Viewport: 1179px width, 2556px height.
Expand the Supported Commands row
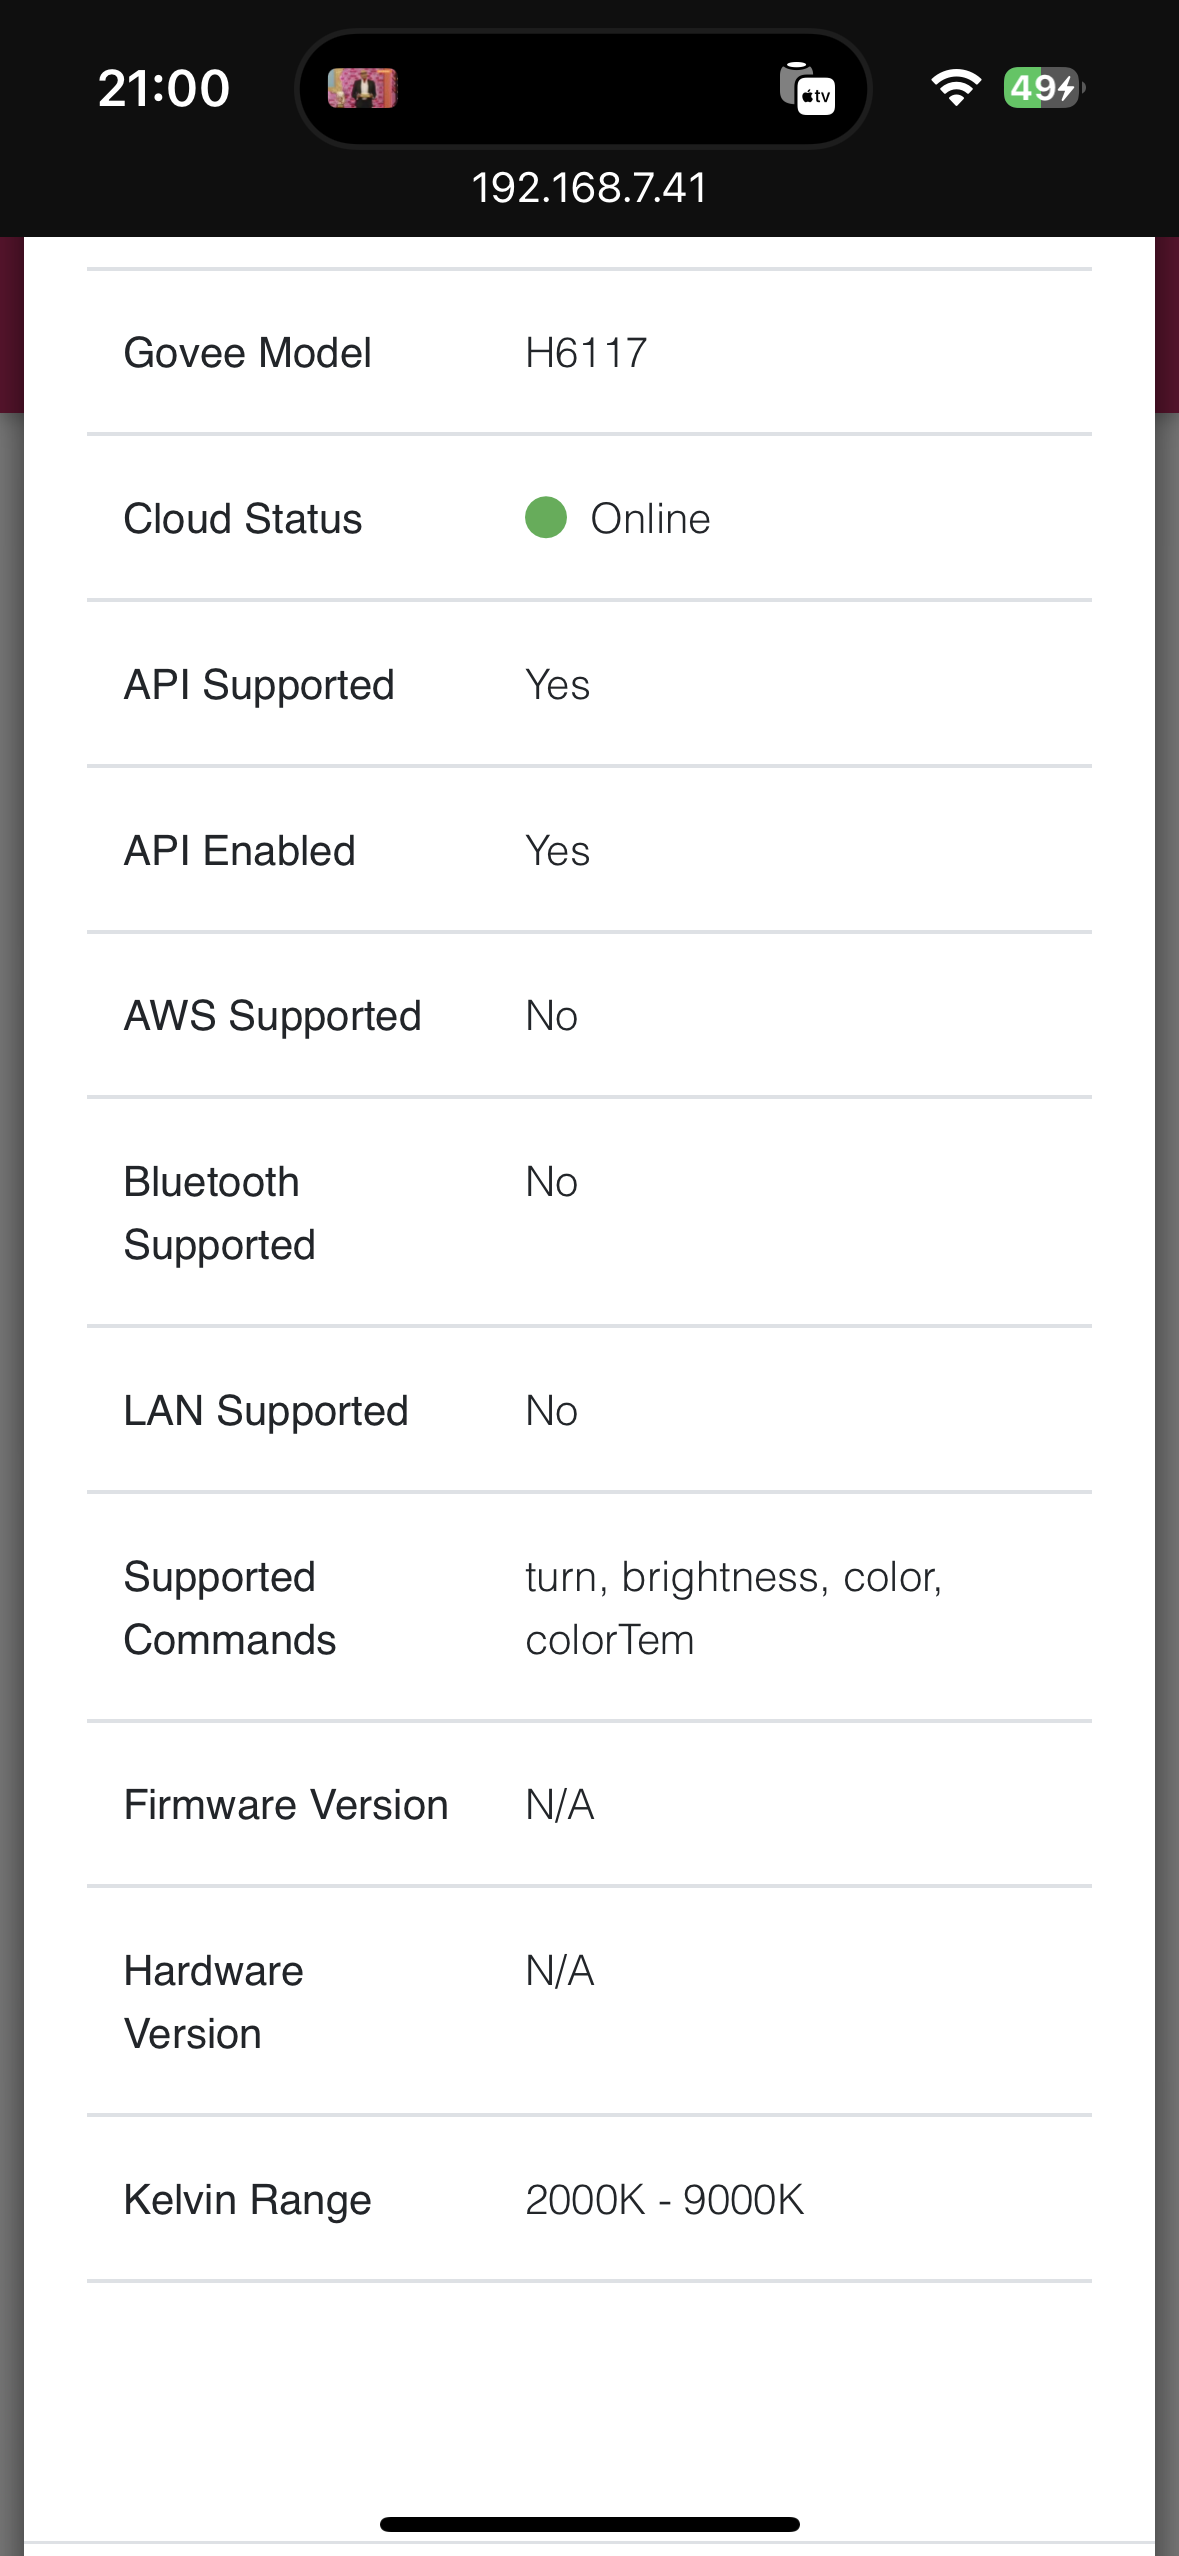pos(589,1606)
